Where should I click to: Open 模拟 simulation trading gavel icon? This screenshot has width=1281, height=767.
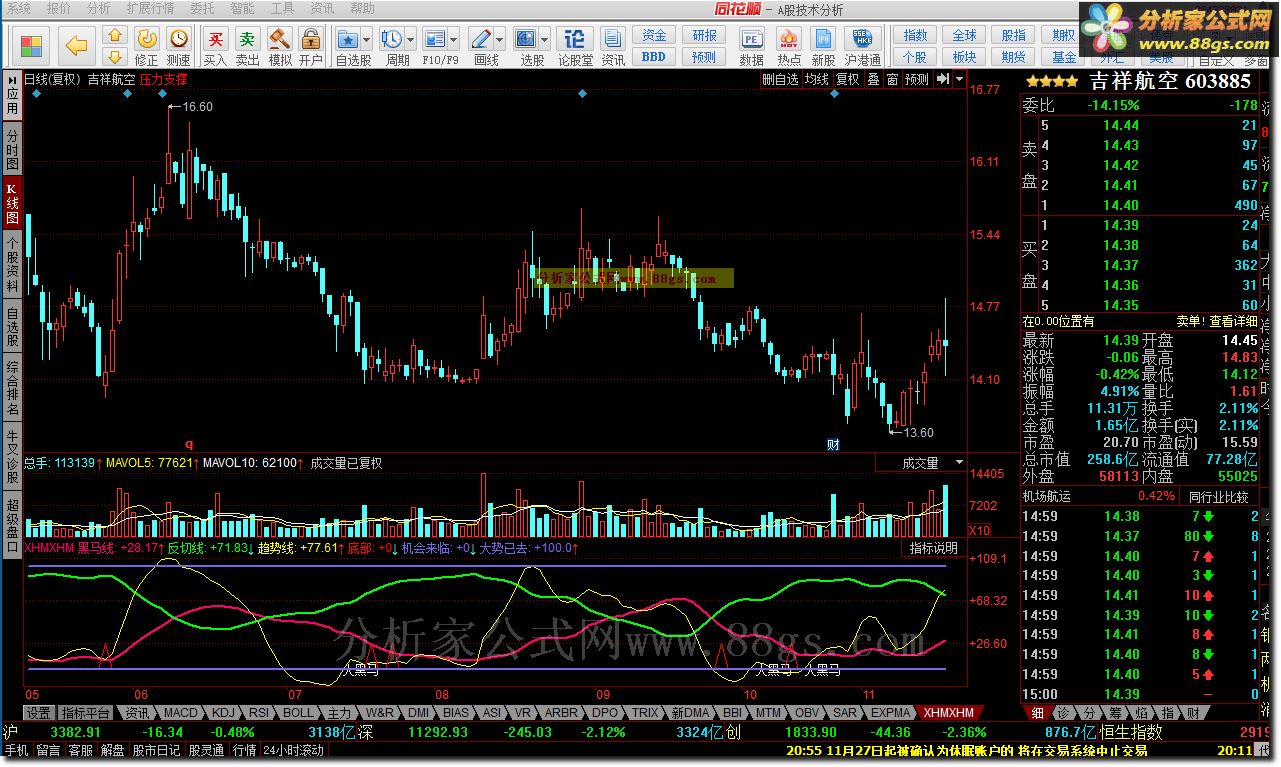click(x=280, y=39)
